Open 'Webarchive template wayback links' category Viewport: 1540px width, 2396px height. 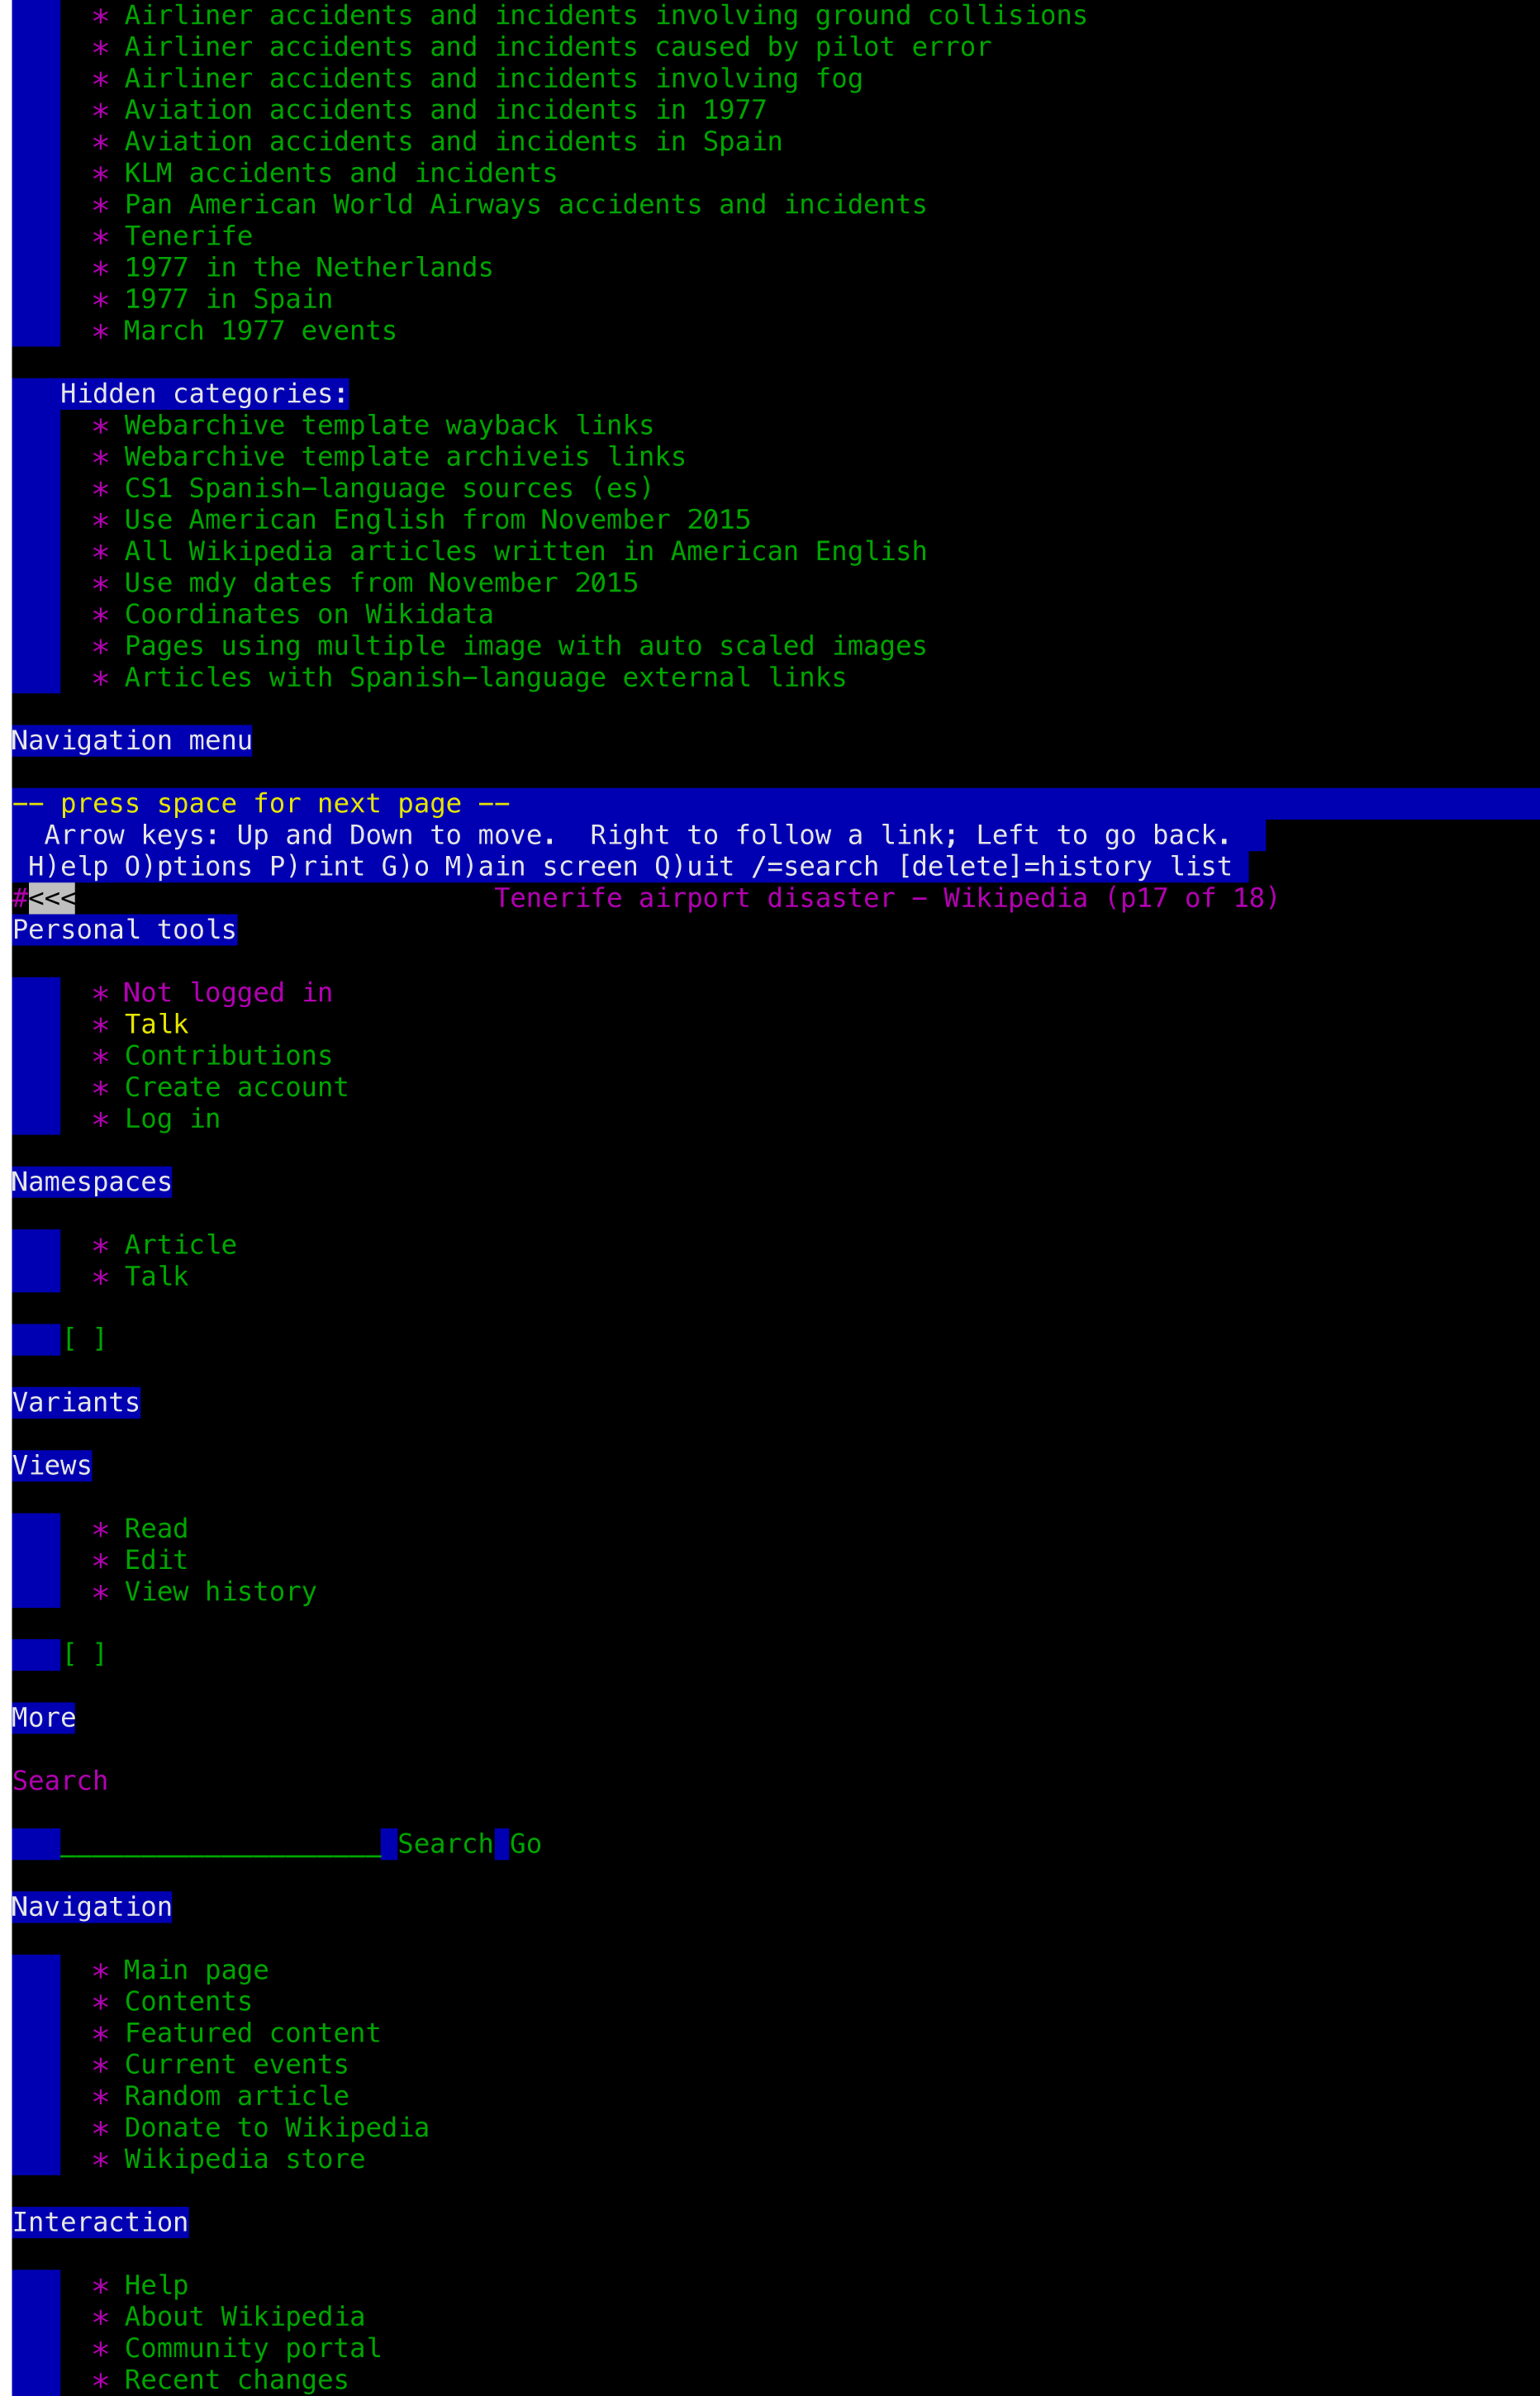[389, 426]
